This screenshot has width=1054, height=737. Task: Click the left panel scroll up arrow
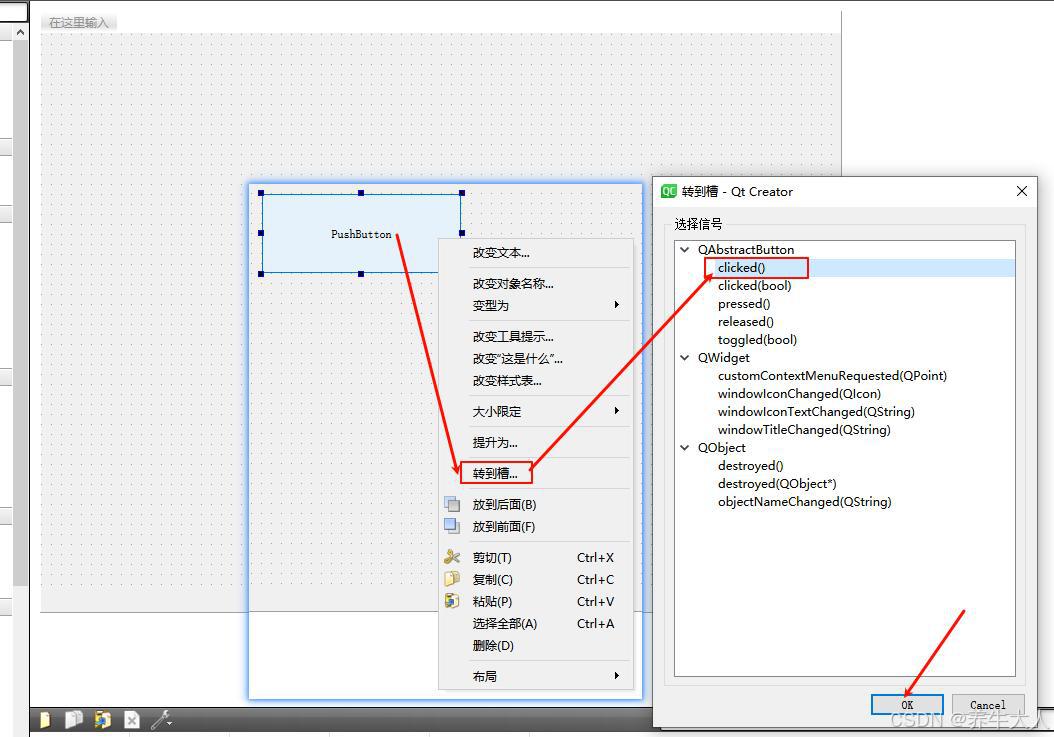coord(21,32)
